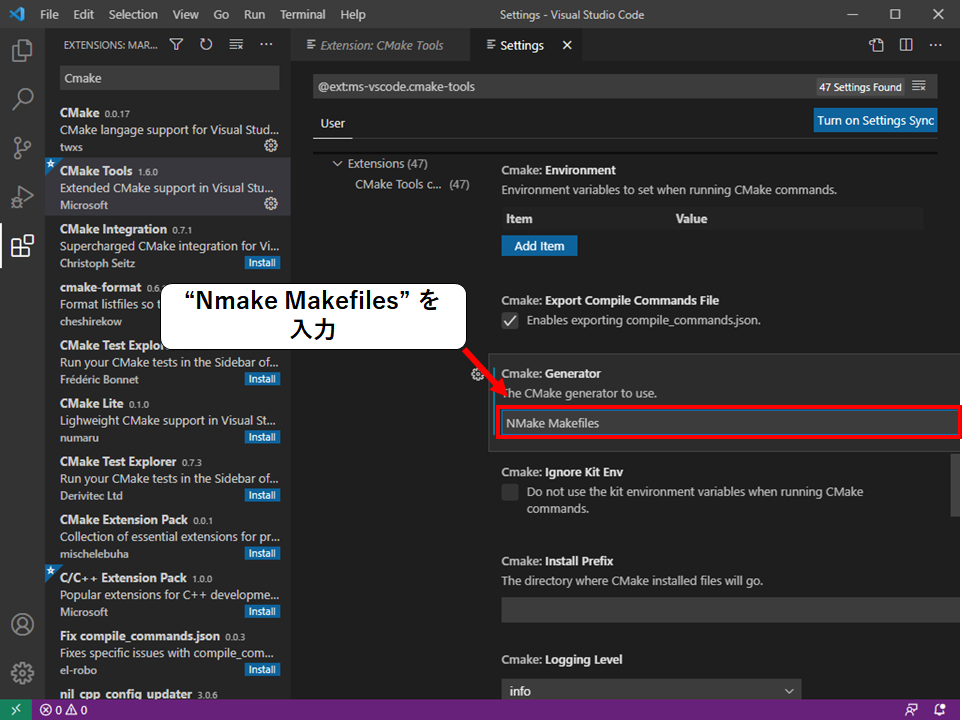This screenshot has height=720, width=962.
Task: Open the gear icon beside Cmake: Generator setting
Action: click(477, 374)
